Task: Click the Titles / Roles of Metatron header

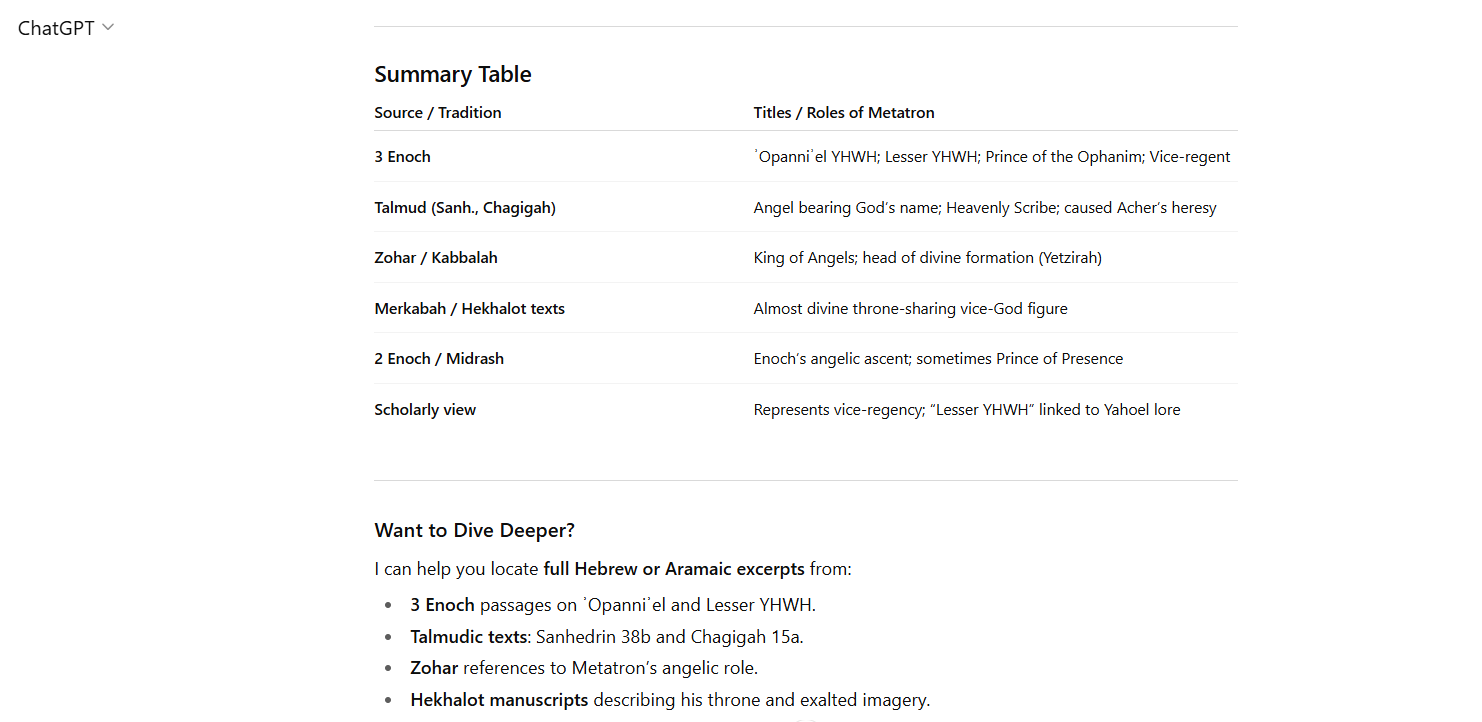Action: (843, 112)
